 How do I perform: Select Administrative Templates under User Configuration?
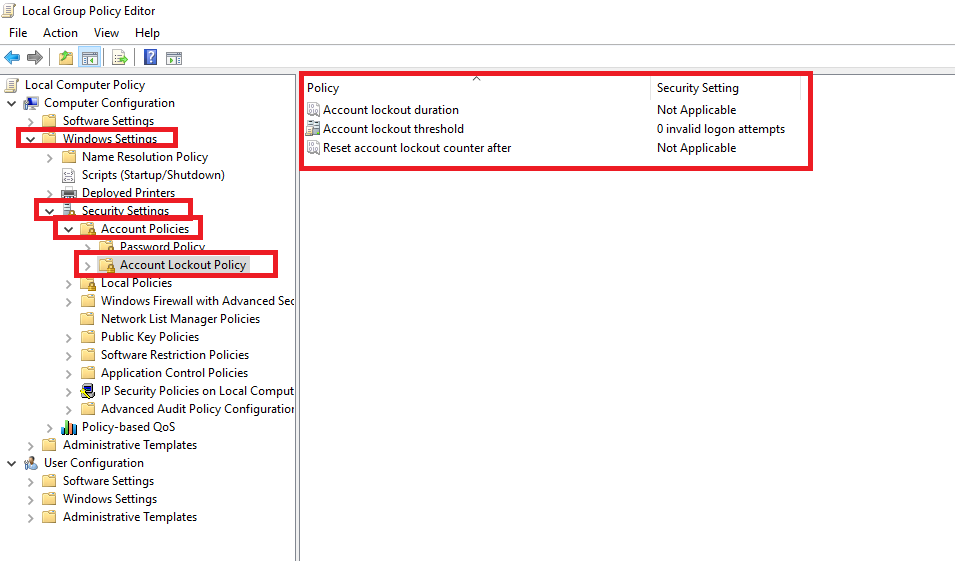coord(130,517)
